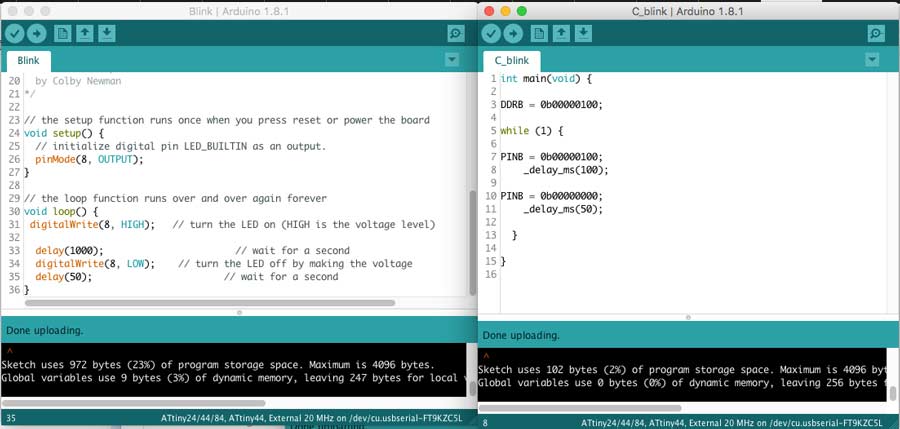Screen dimensions: 900x429
Task: Click Upload arrow button in Blink window
Action: pos(37,34)
